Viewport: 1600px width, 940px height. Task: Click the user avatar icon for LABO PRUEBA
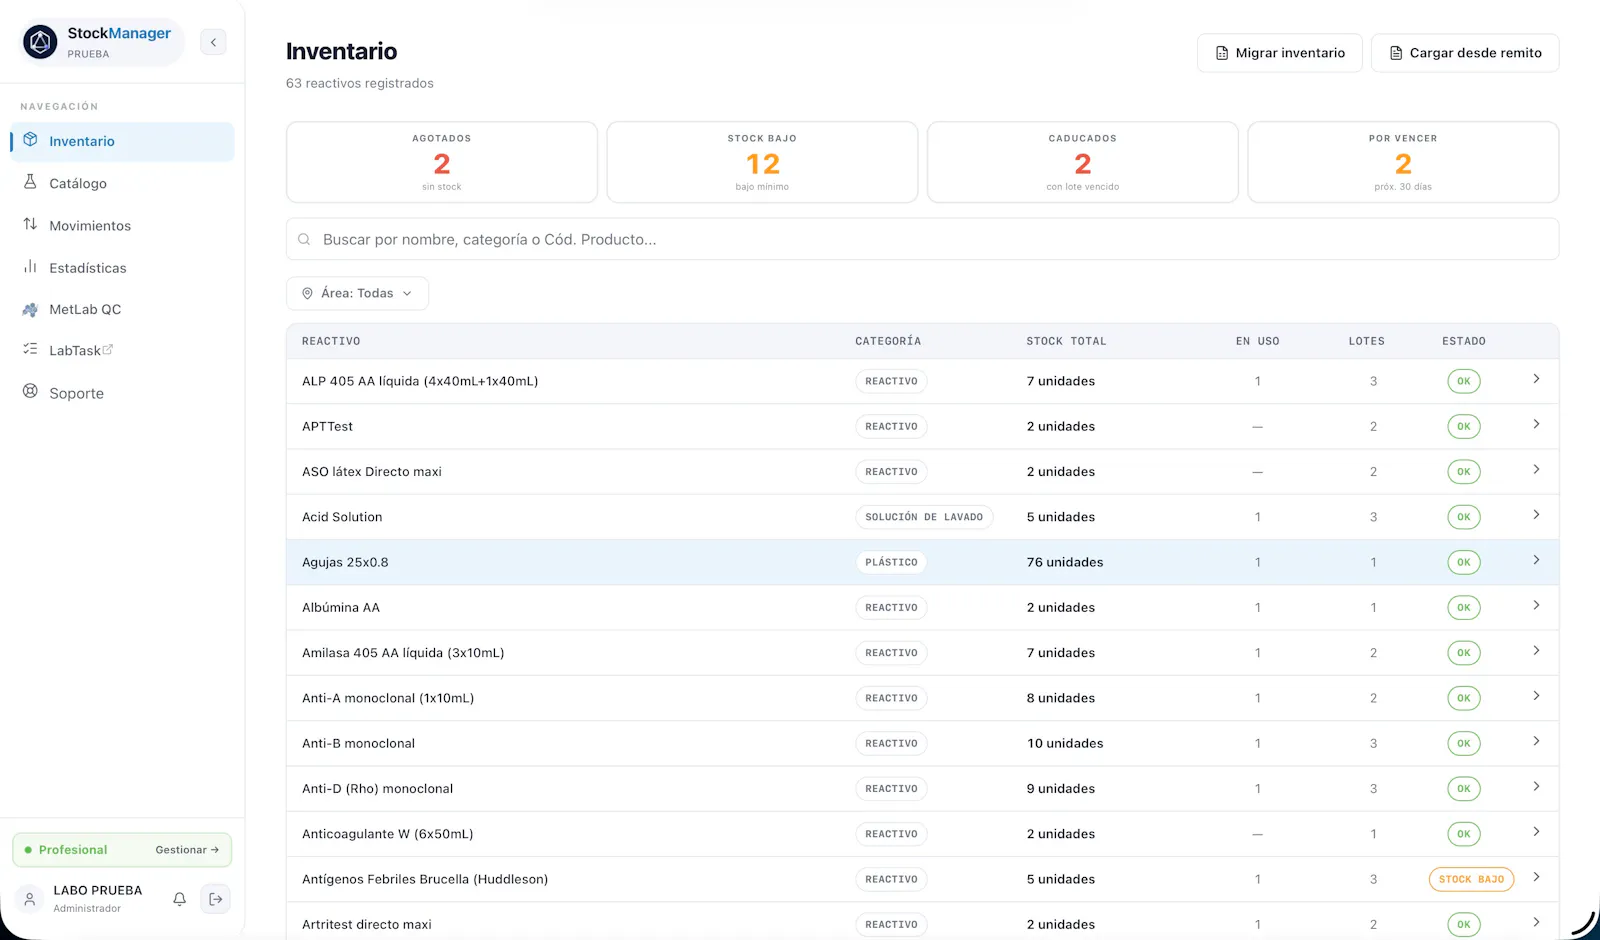point(30,899)
